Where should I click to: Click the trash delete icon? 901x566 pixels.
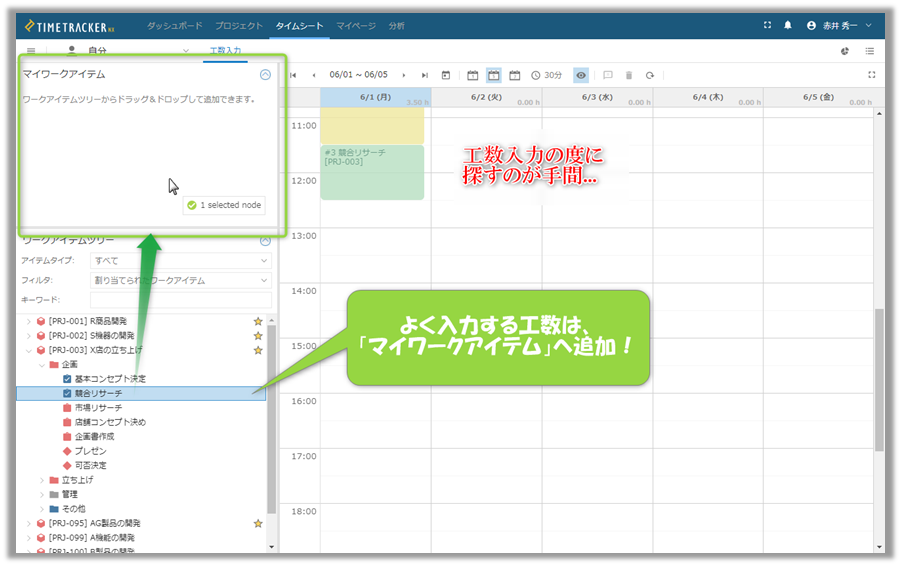click(629, 75)
